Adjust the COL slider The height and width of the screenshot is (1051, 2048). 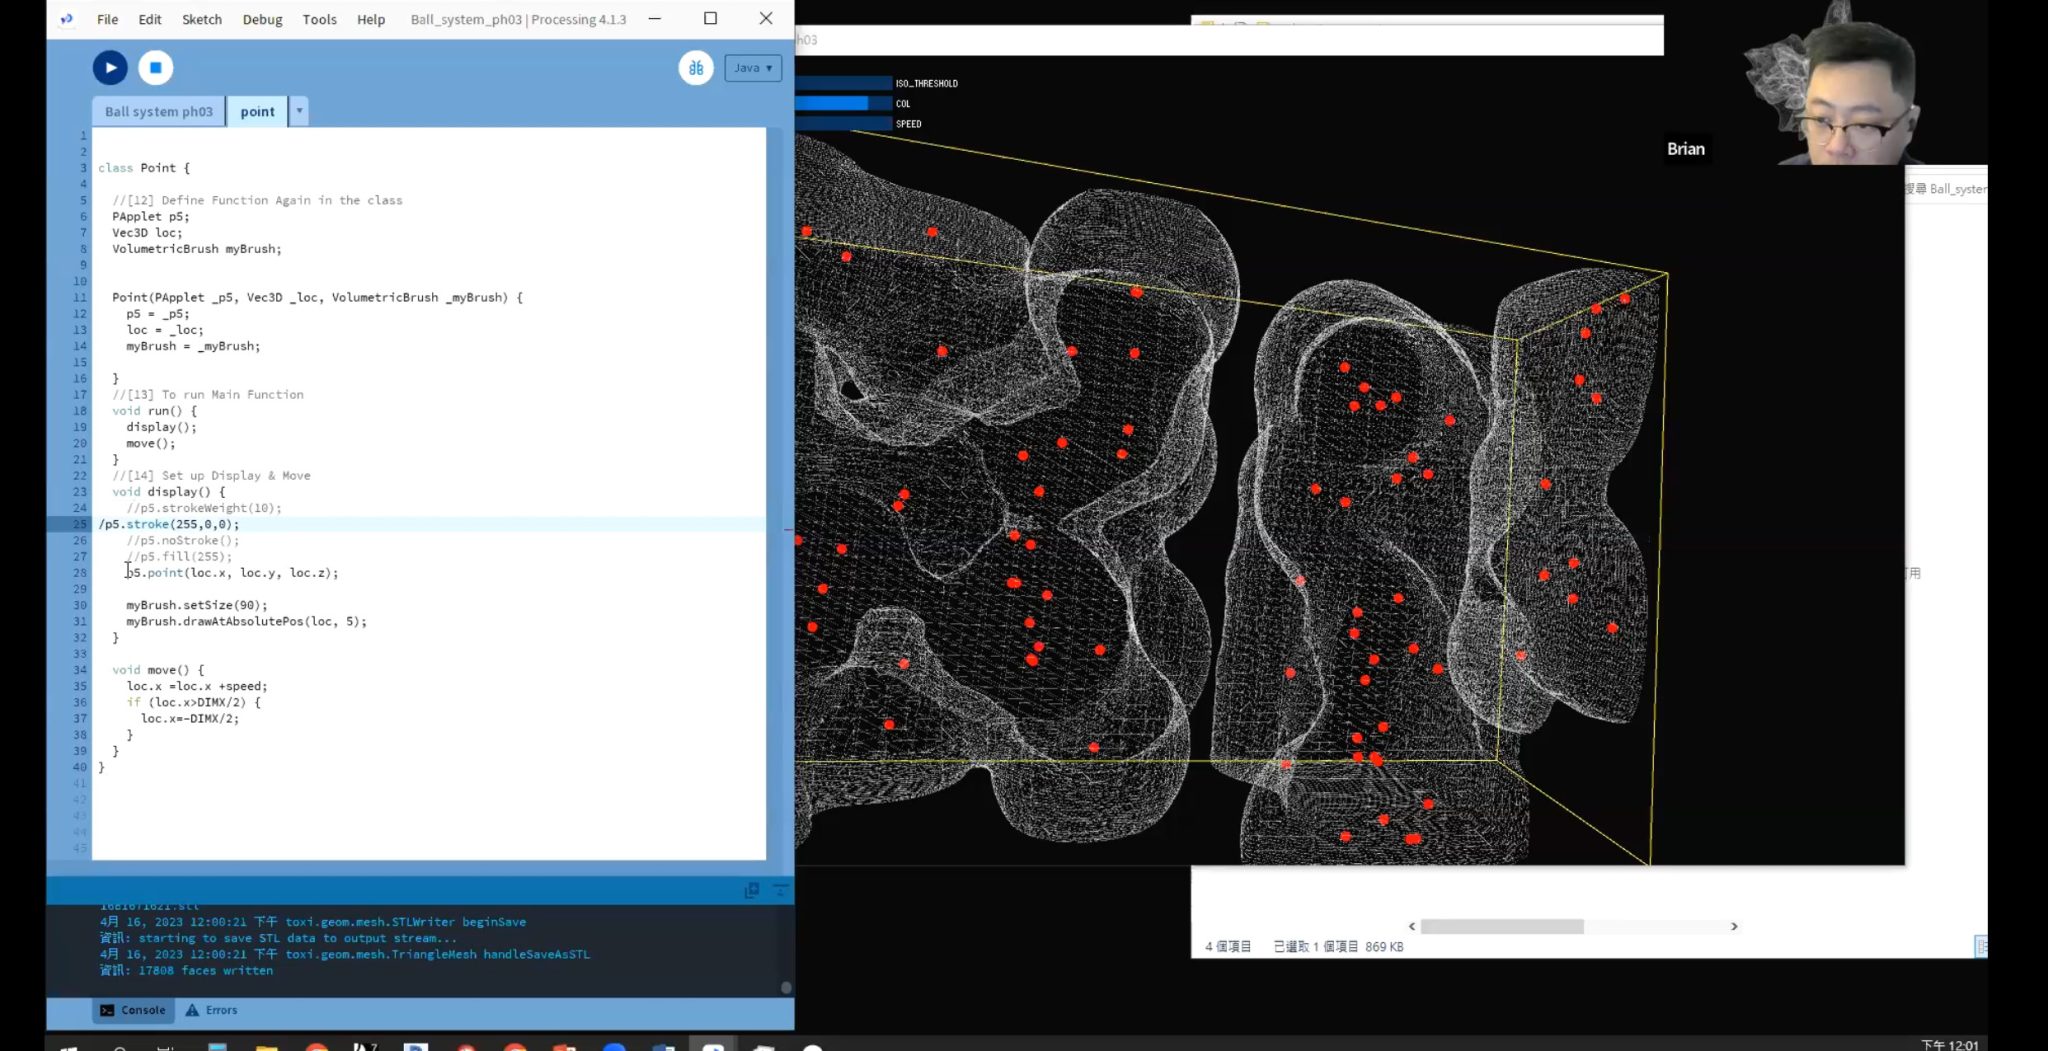[843, 104]
